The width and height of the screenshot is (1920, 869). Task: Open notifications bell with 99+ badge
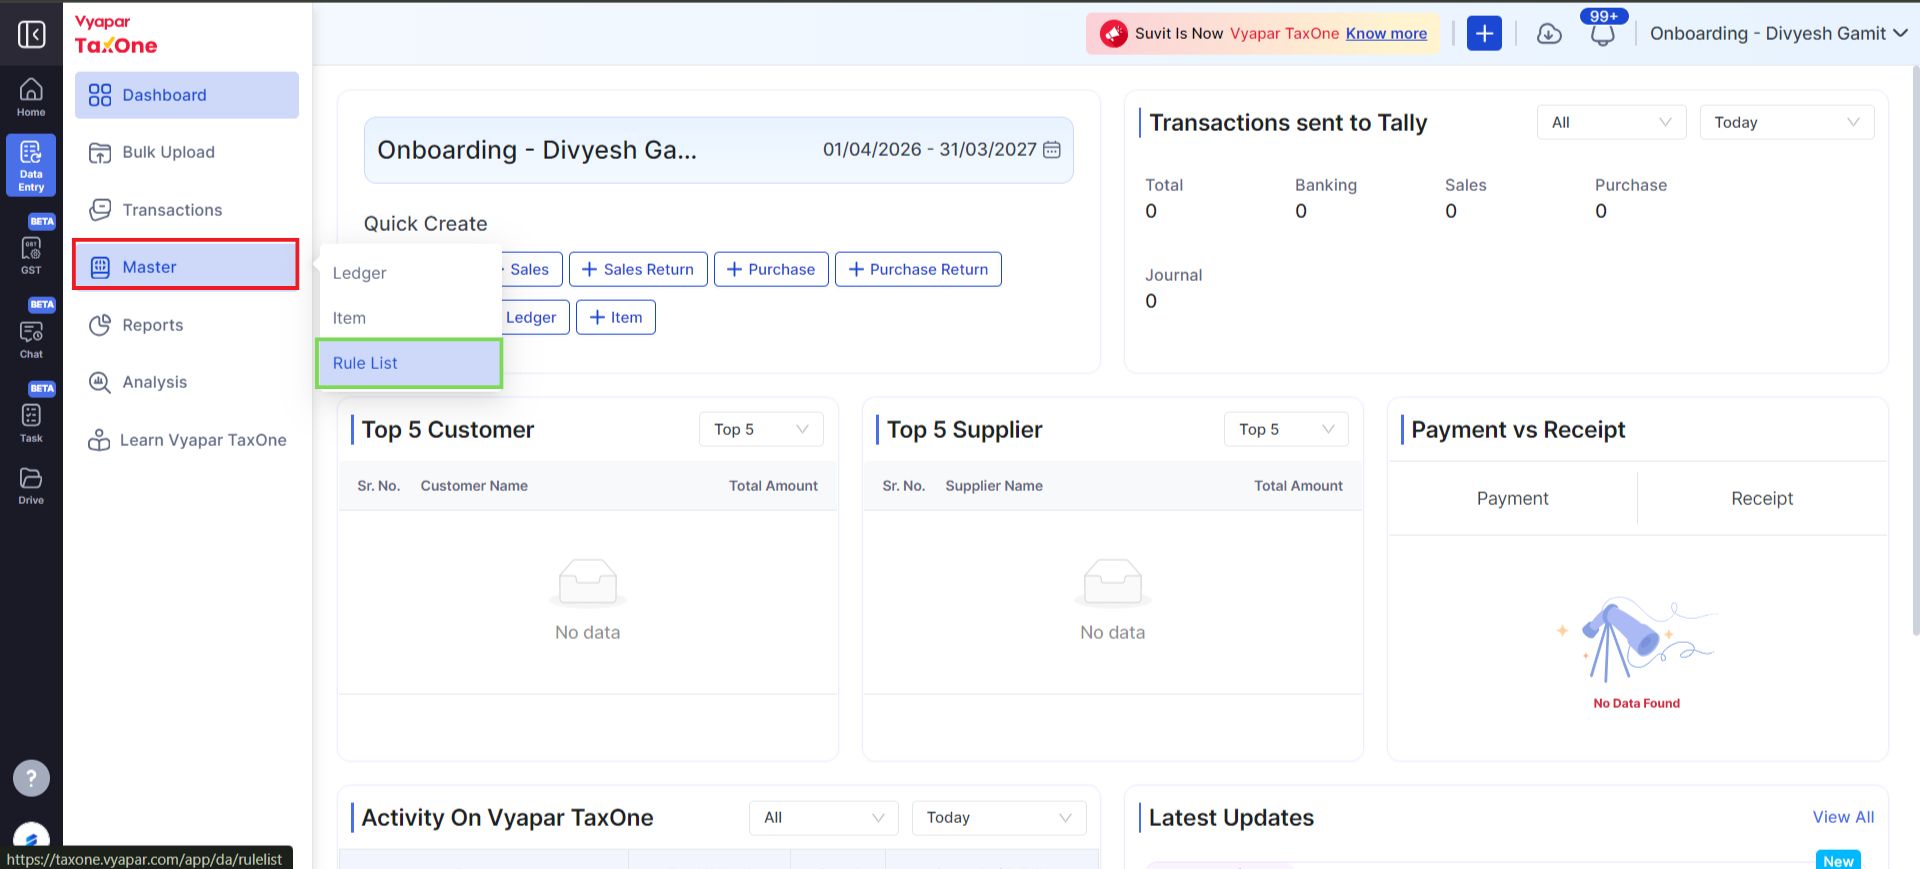1602,33
